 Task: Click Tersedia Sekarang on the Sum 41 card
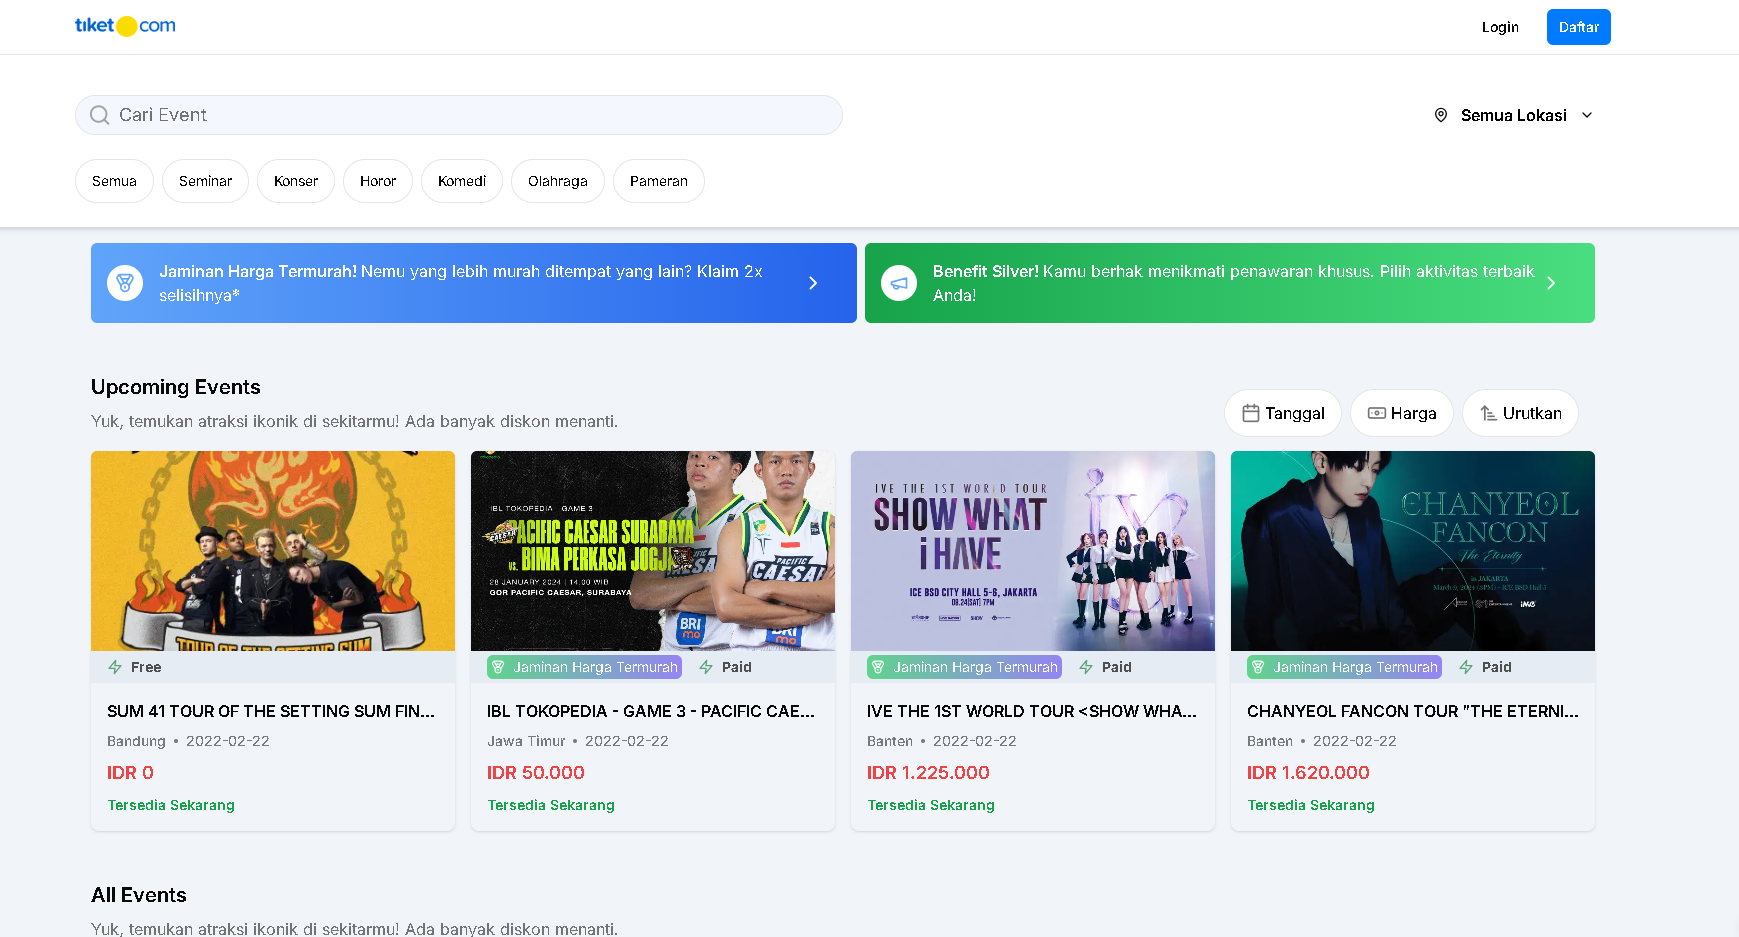(x=171, y=805)
